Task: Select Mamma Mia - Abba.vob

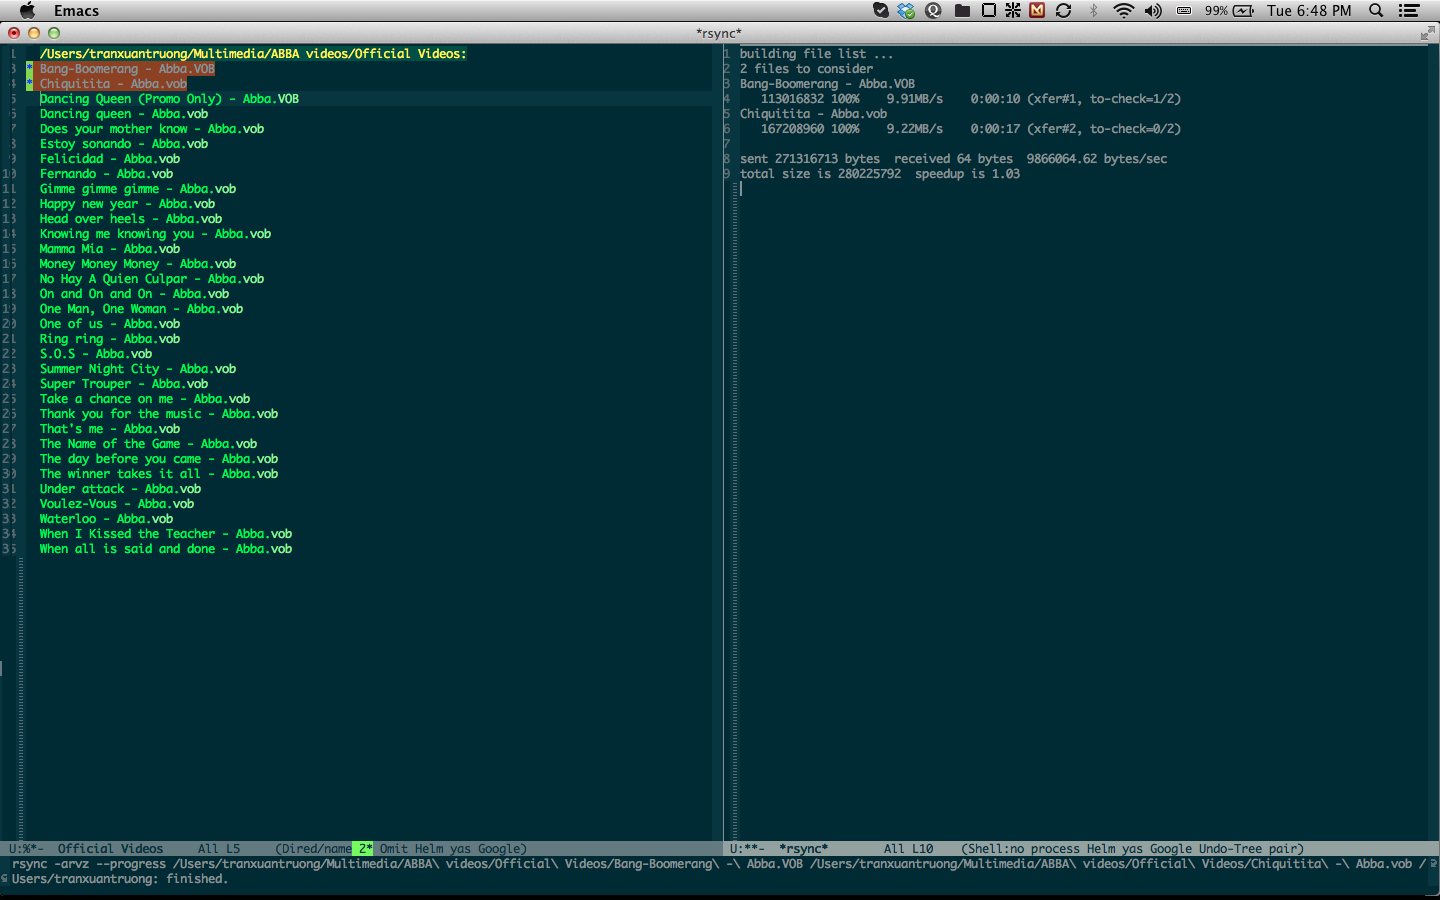Action: click(x=110, y=249)
